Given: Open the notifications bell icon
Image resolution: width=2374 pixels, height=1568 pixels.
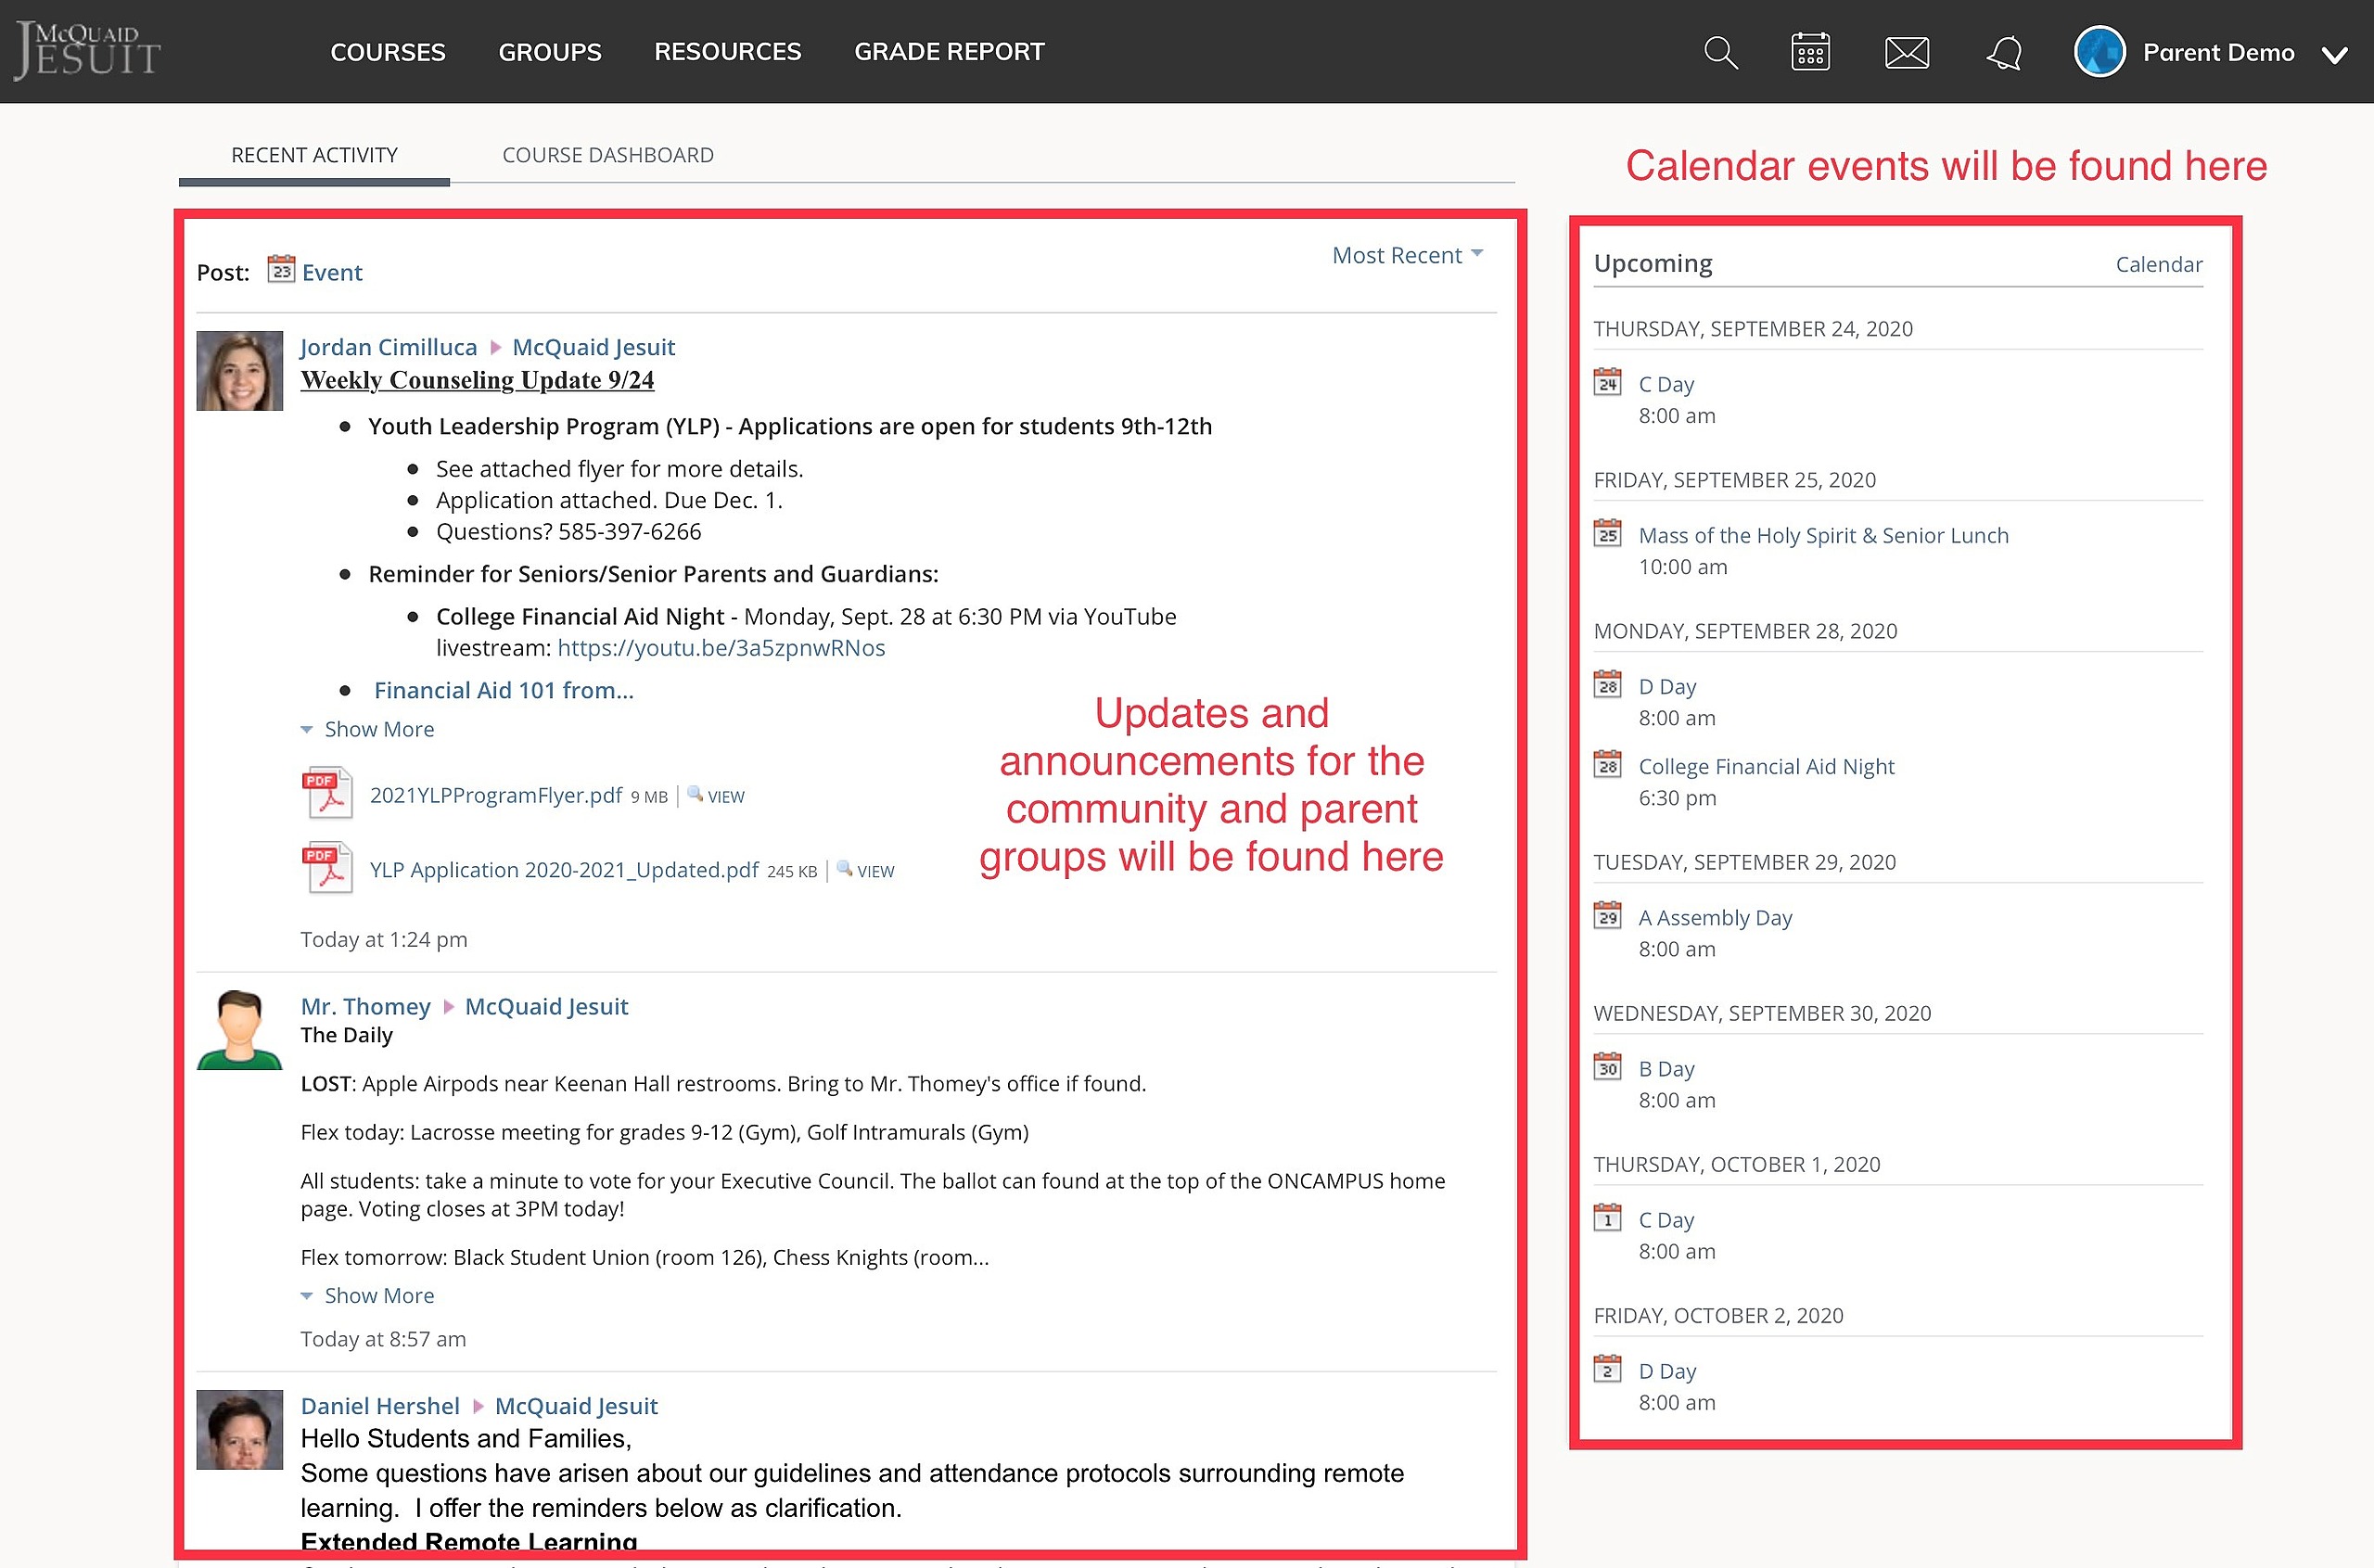Looking at the screenshot, I should pos(2004,52).
